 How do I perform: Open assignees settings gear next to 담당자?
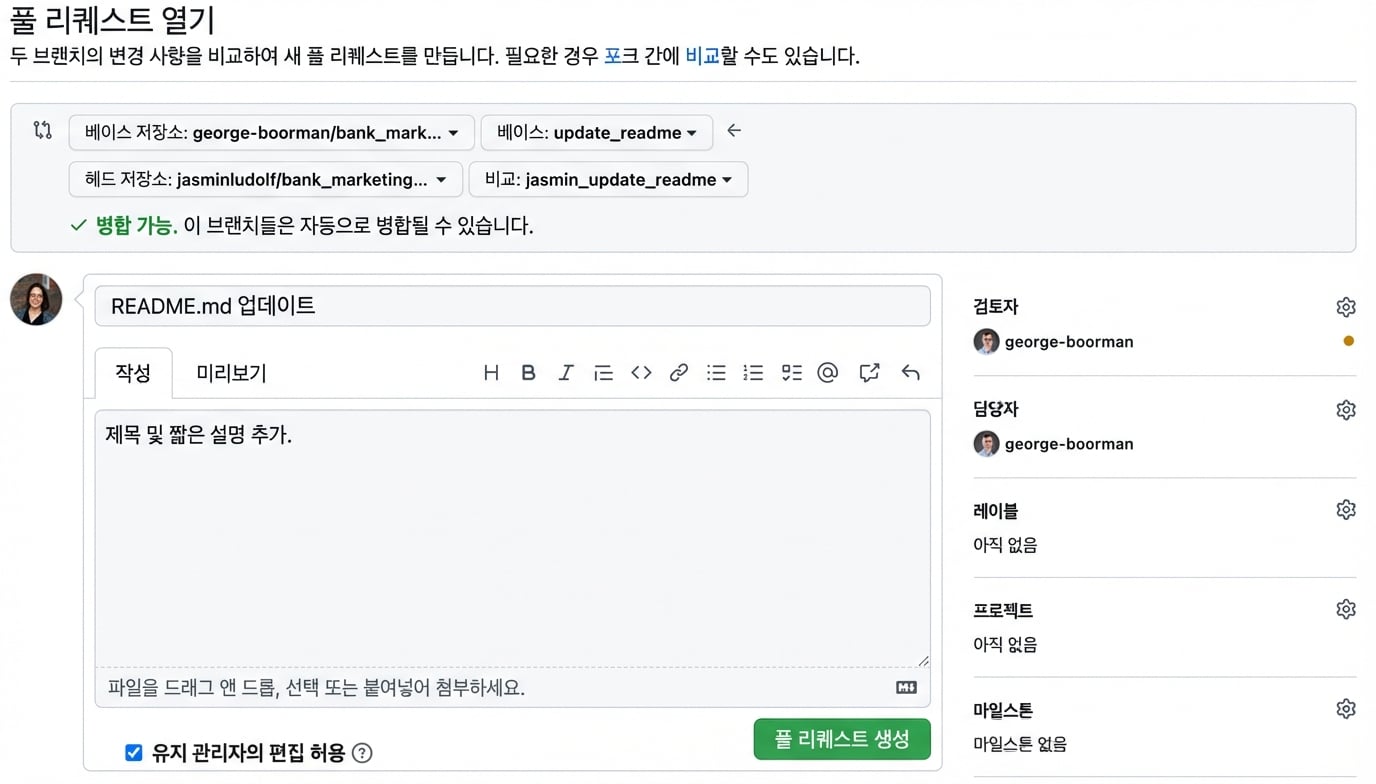pyautogui.click(x=1346, y=410)
